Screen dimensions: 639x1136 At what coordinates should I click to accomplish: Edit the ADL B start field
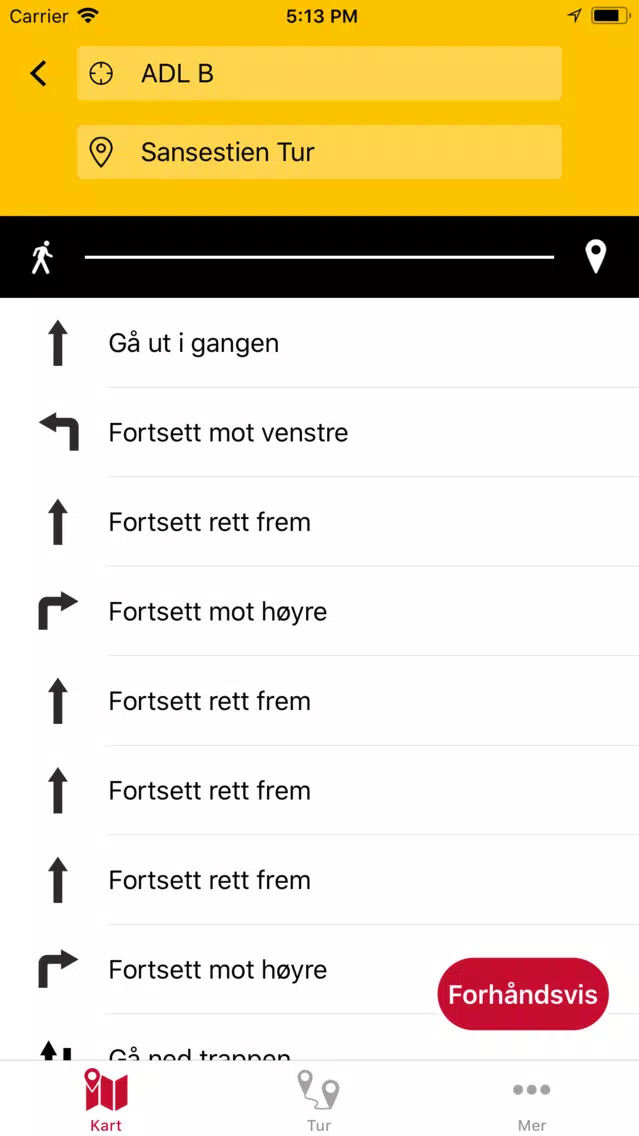320,73
